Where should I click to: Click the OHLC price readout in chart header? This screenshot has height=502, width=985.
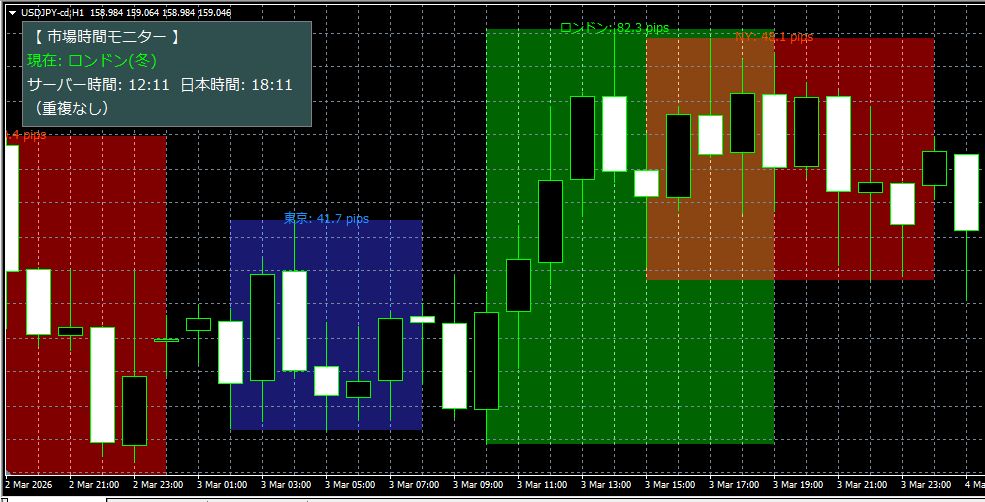(176, 13)
